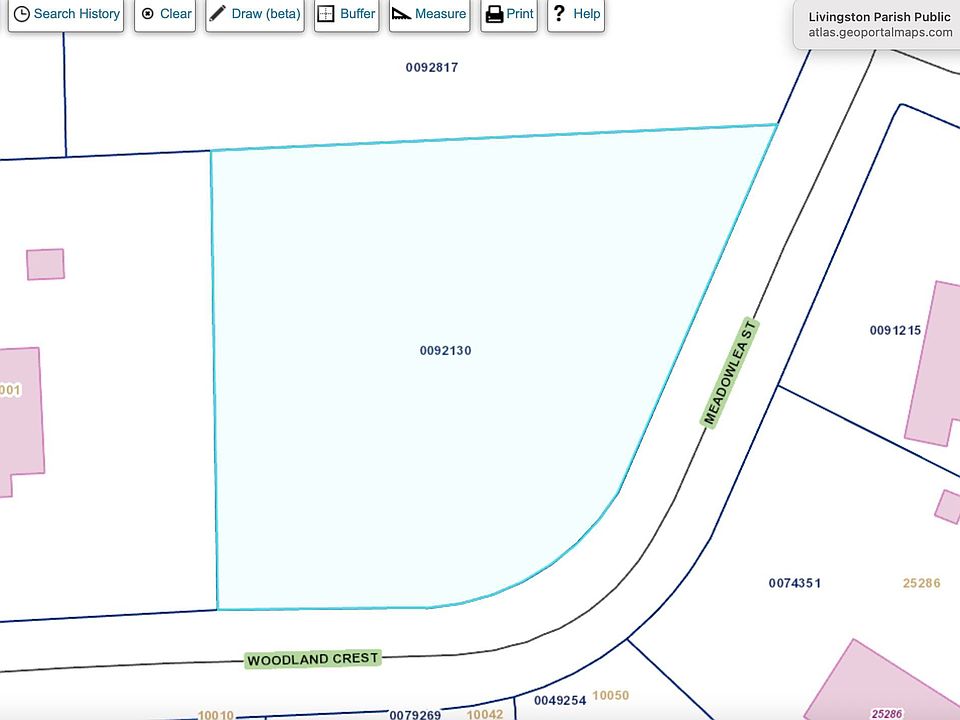Click the WOODLAND CREST street label

pyautogui.click(x=313, y=659)
